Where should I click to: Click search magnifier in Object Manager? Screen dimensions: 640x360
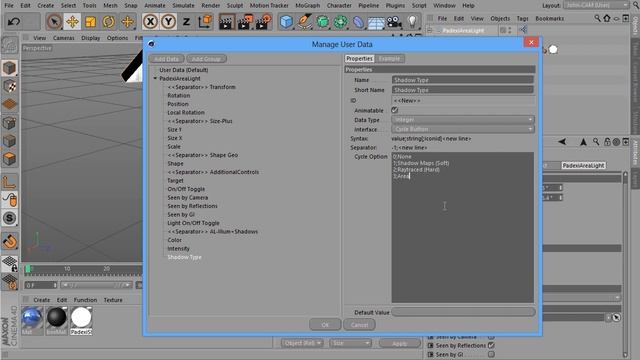598,18
